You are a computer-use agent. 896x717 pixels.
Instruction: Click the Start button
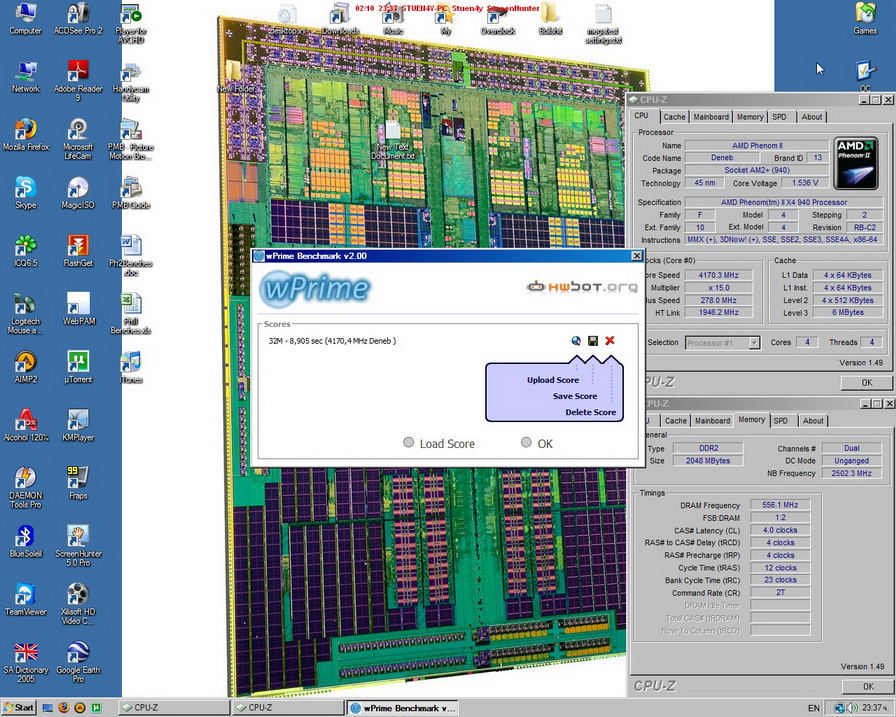(18, 707)
